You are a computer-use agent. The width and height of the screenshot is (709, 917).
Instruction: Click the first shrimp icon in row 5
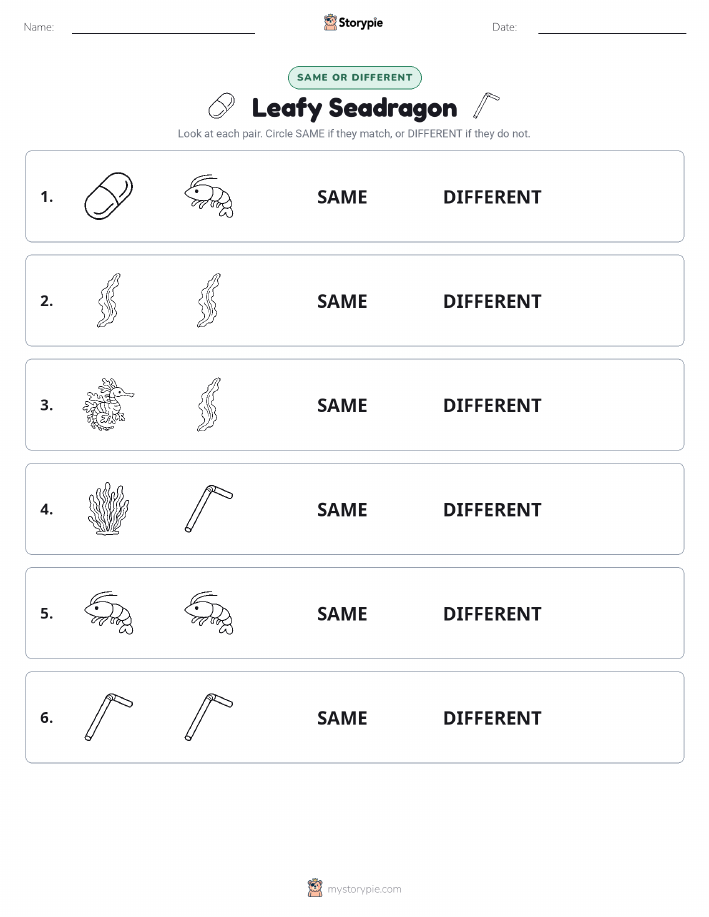pos(108,612)
